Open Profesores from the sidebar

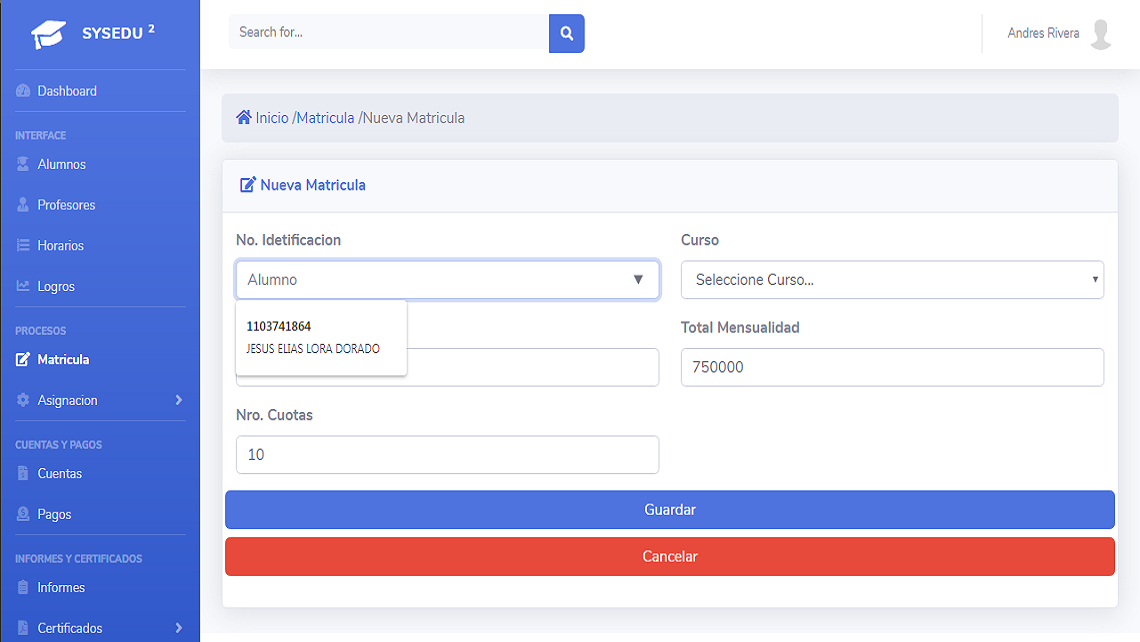(x=66, y=205)
